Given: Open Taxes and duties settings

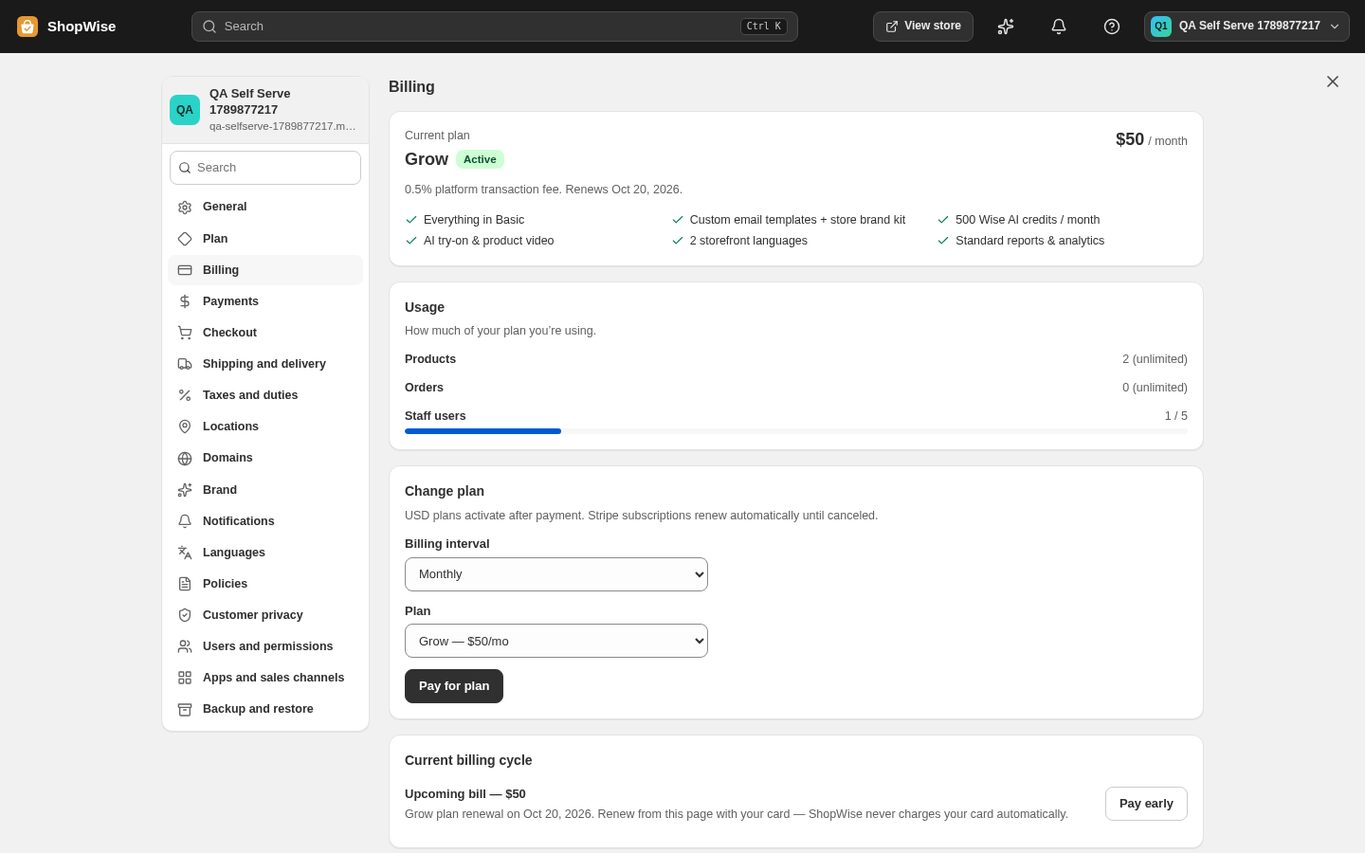Looking at the screenshot, I should (x=266, y=395).
